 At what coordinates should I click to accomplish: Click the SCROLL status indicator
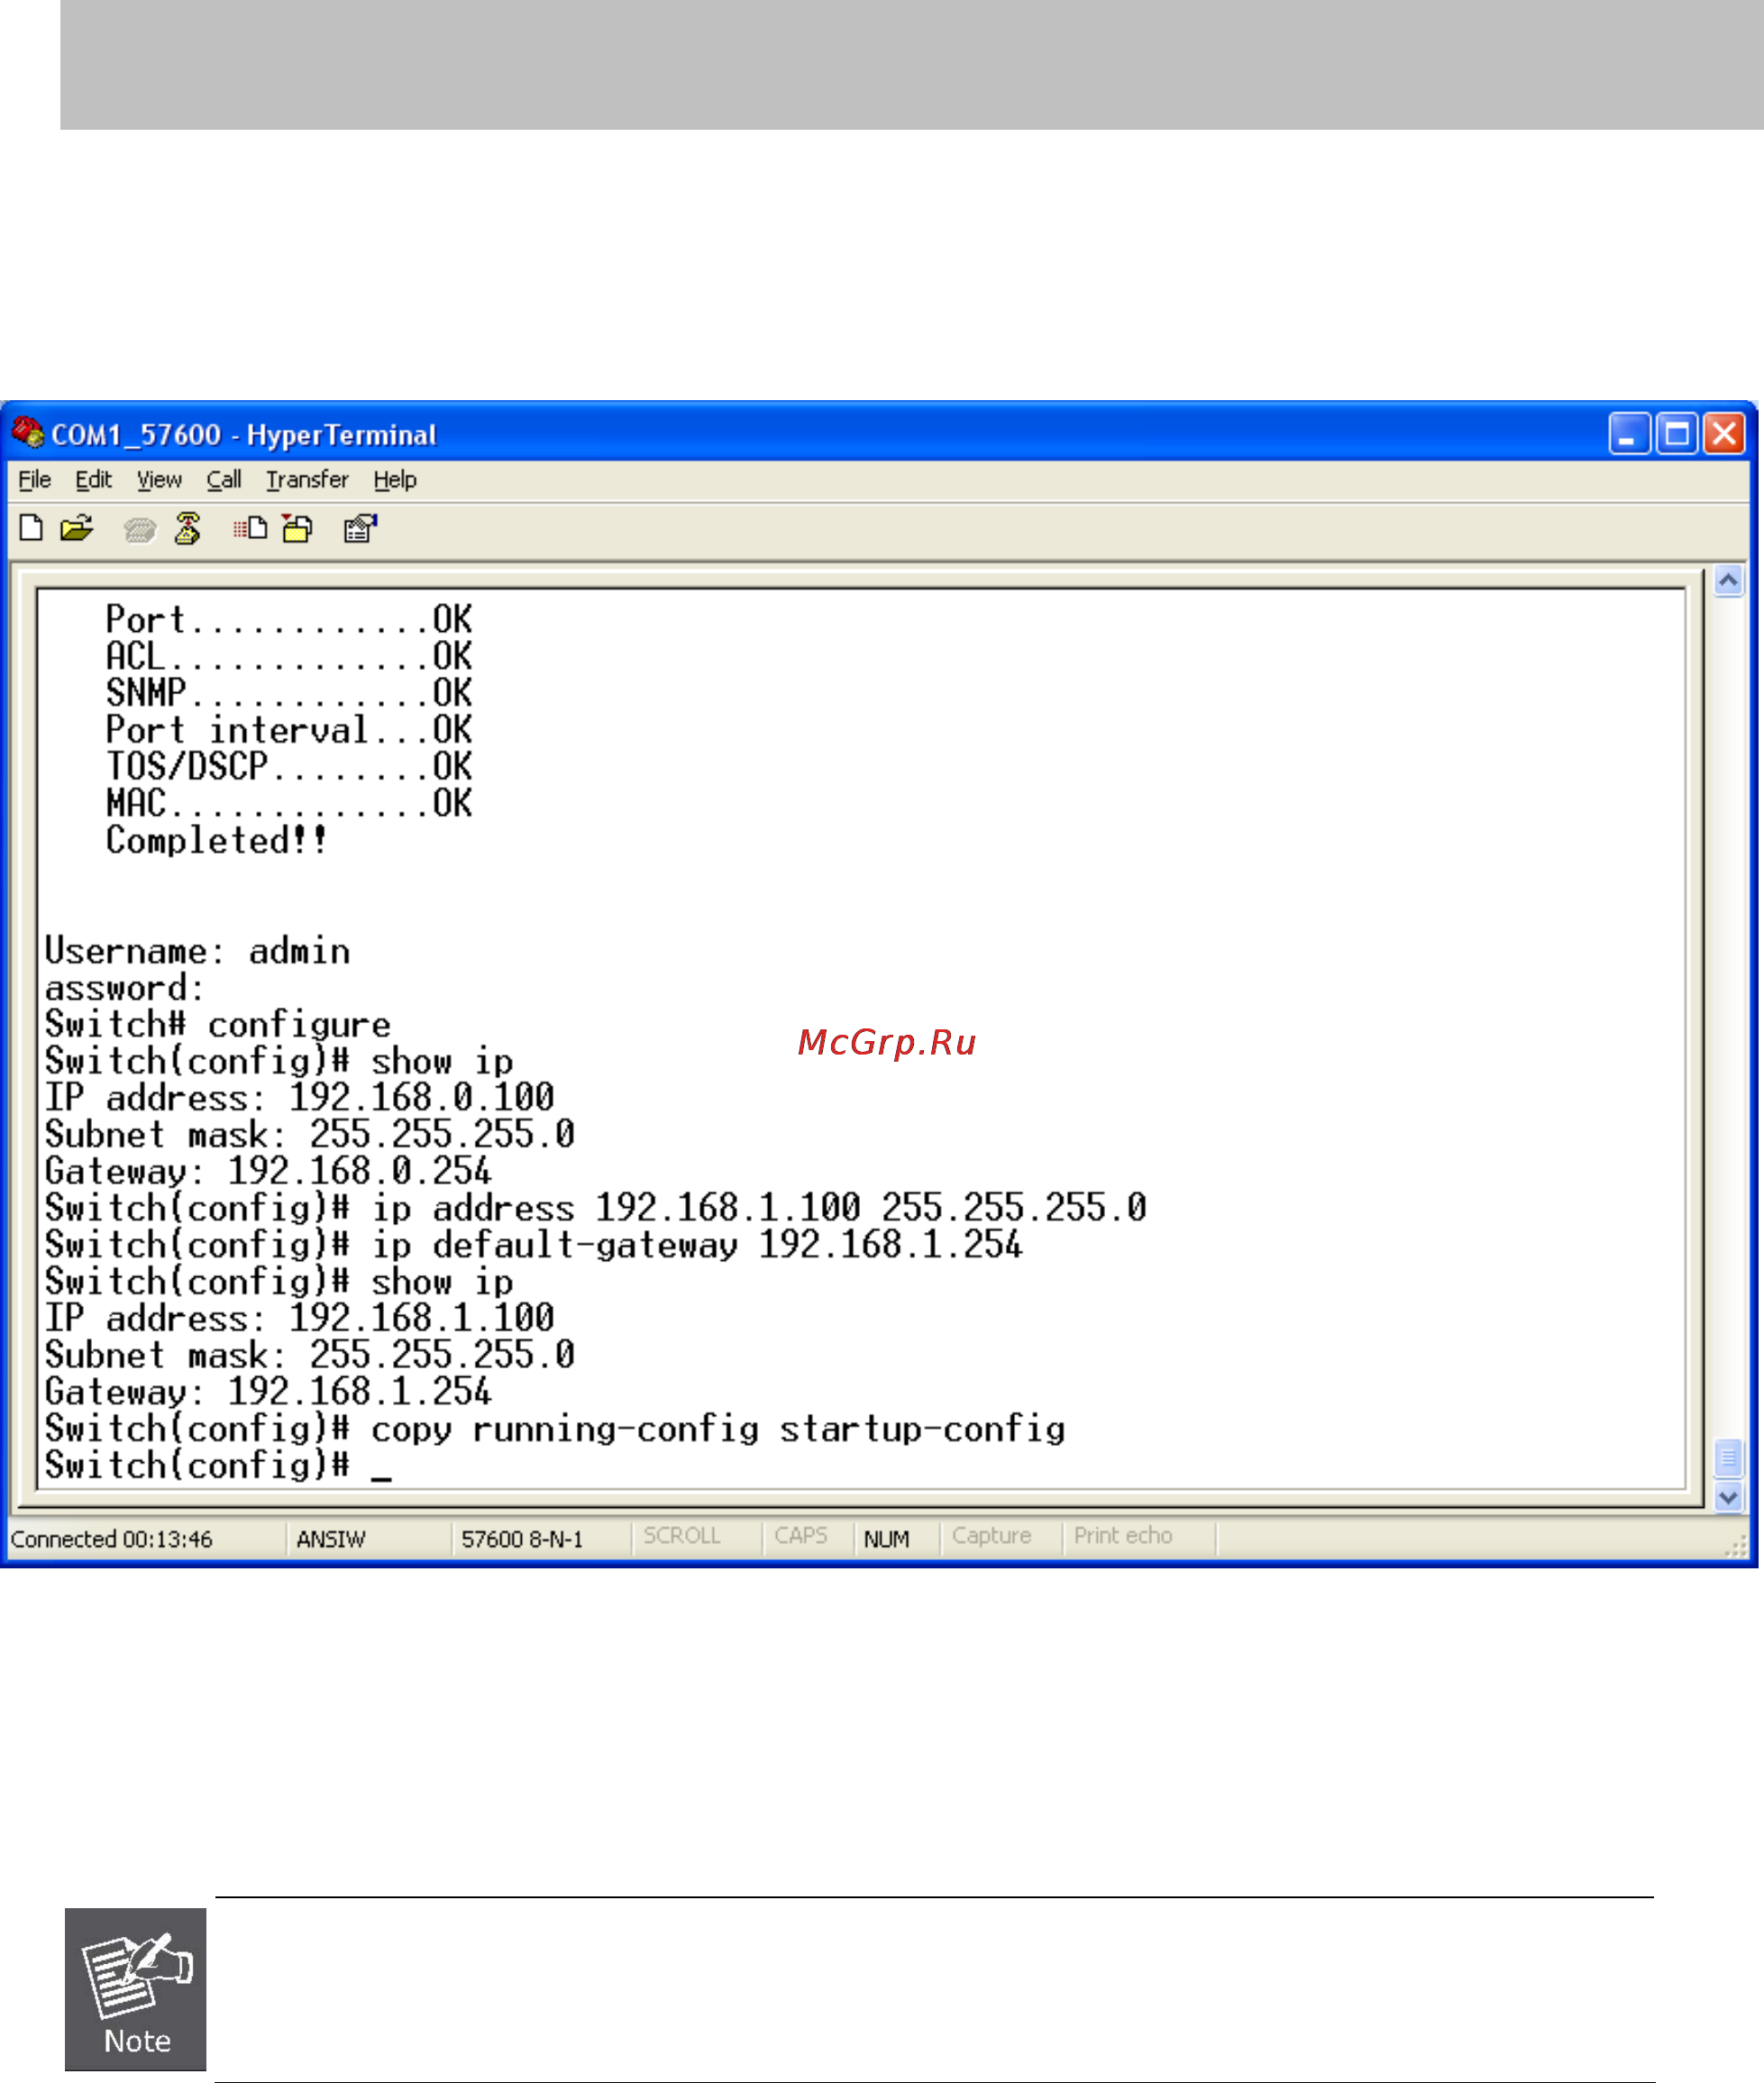pyautogui.click(x=682, y=1535)
